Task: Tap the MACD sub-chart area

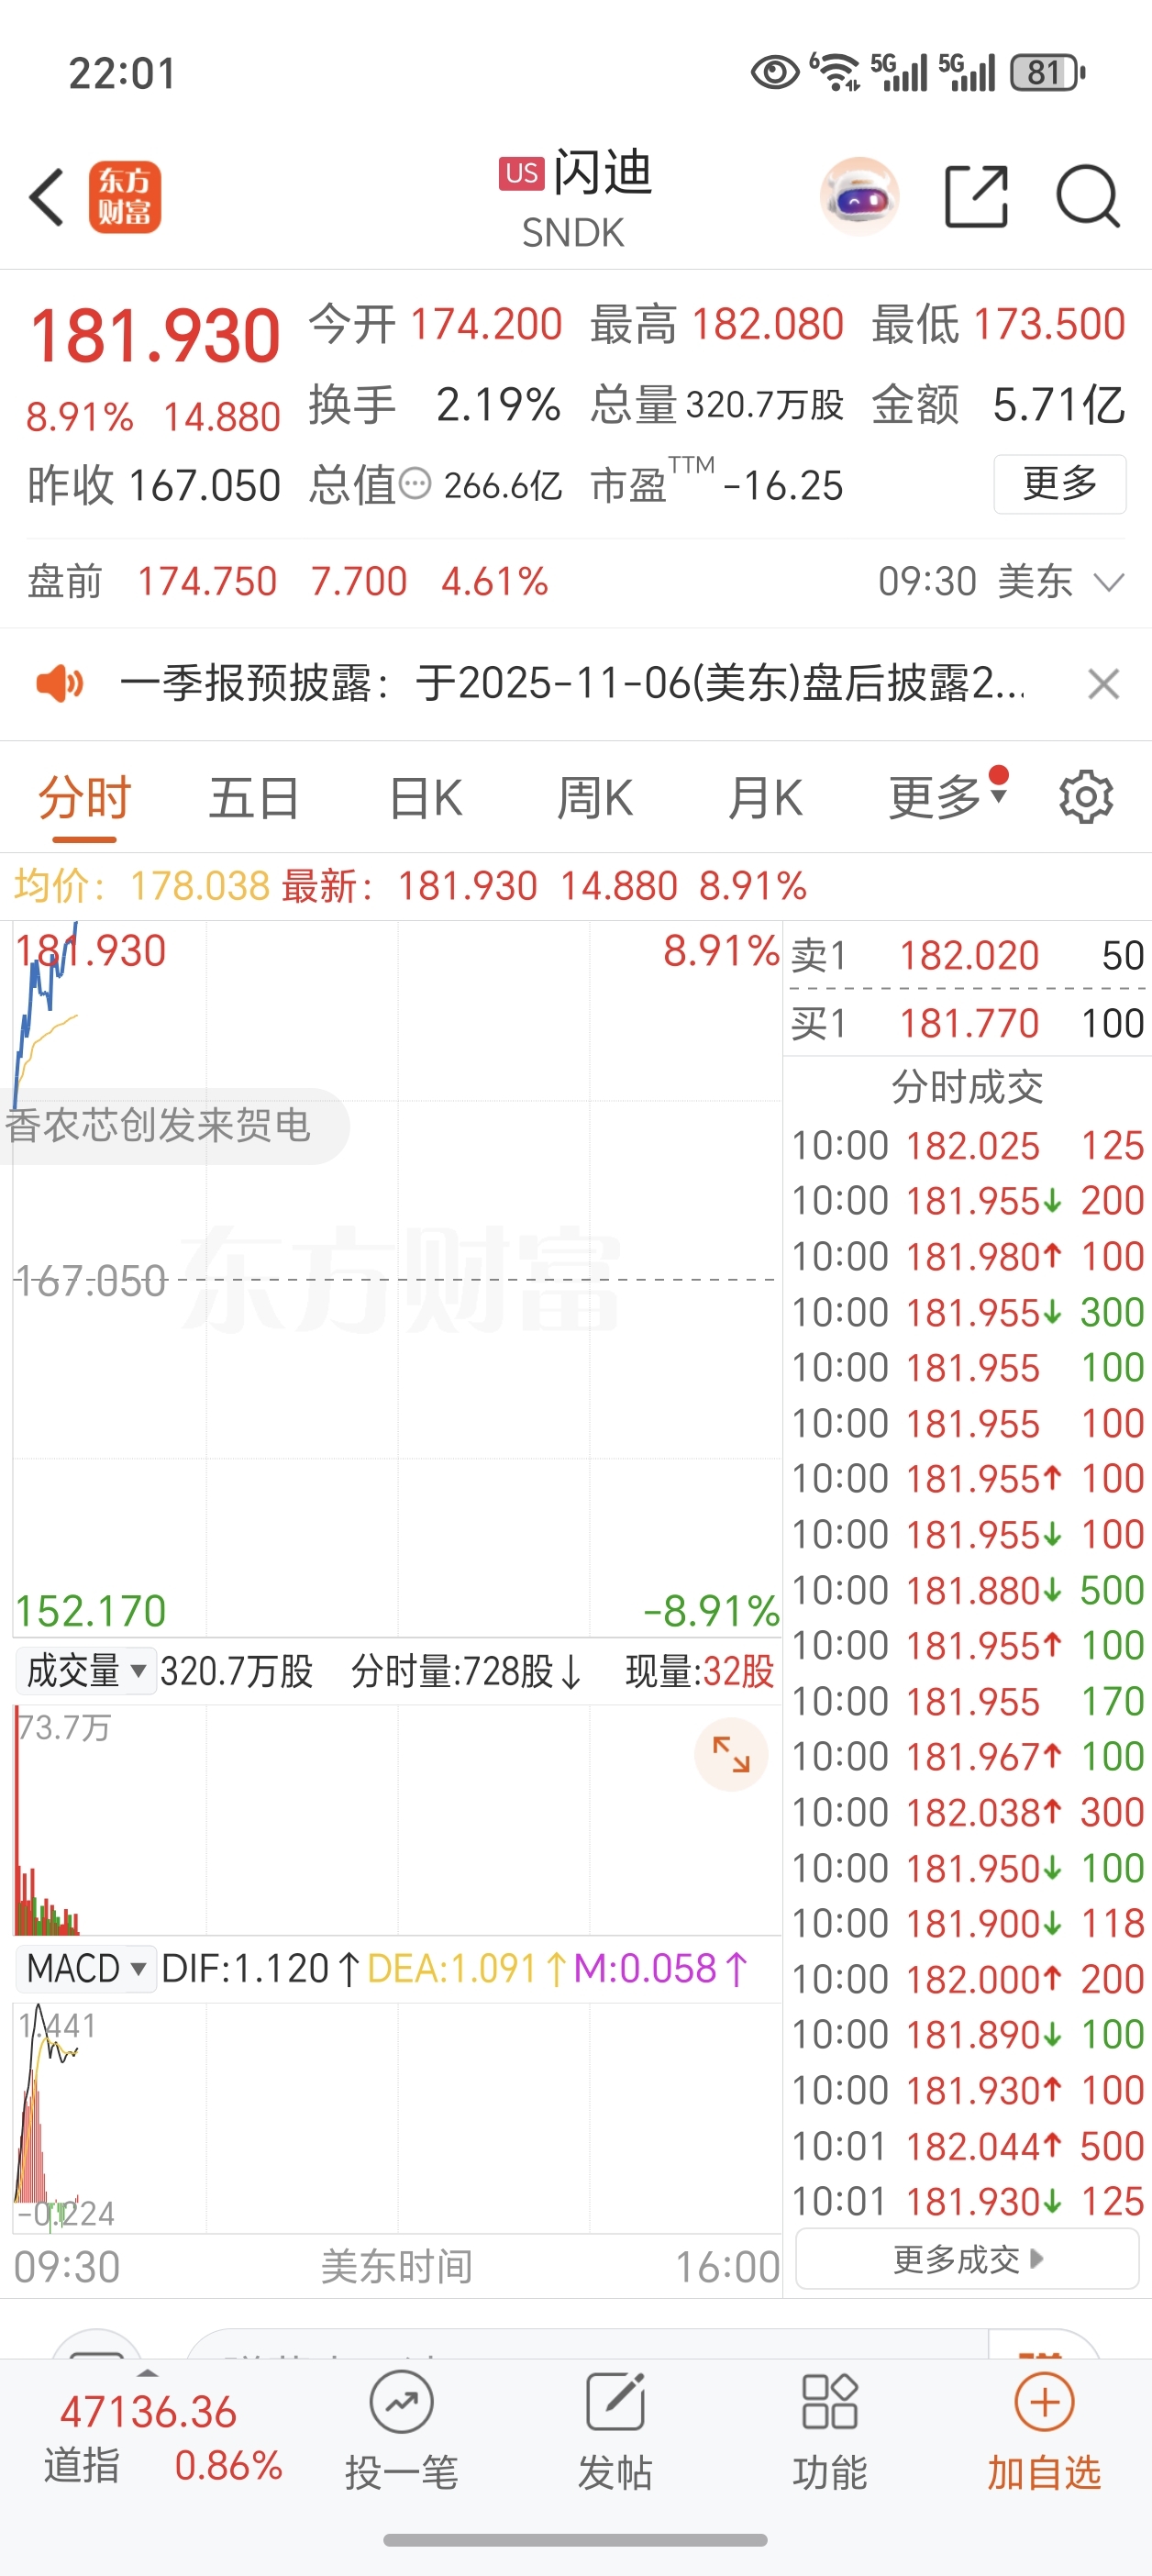Action: pyautogui.click(x=396, y=2118)
